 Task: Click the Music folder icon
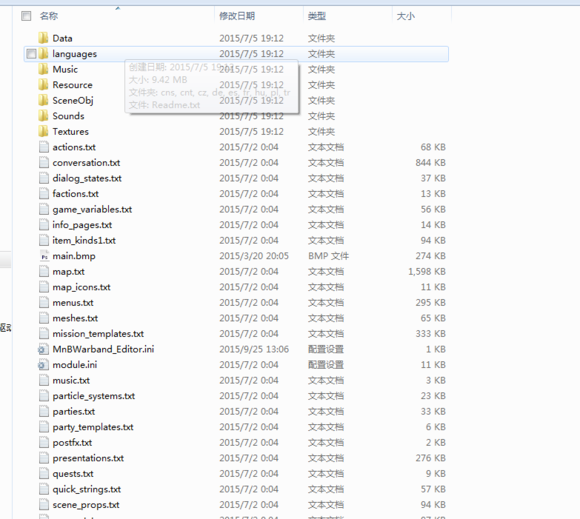43,69
